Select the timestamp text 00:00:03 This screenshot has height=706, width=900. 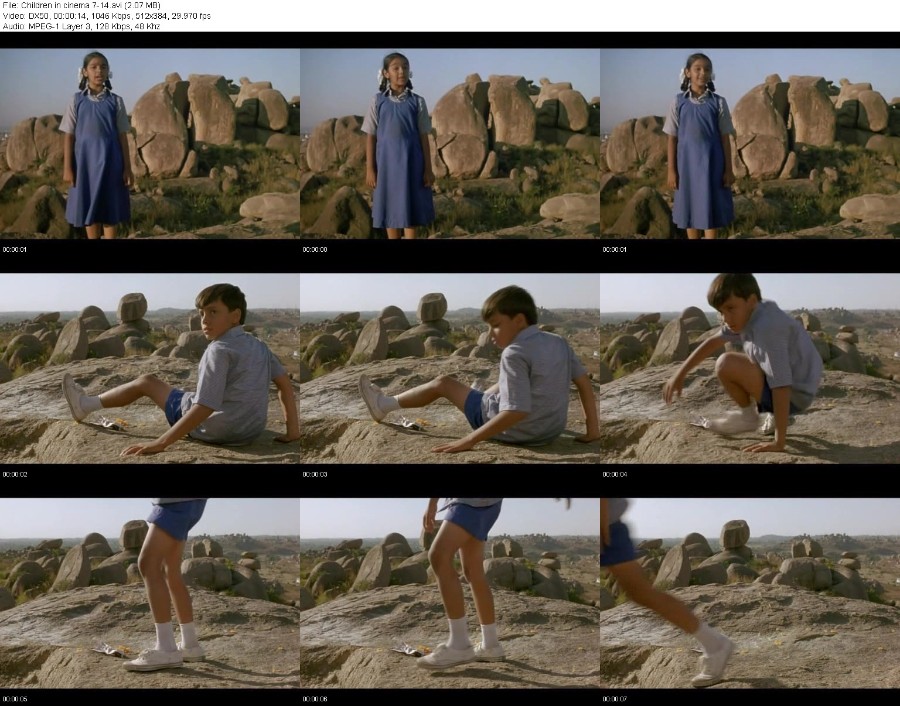[315, 475]
